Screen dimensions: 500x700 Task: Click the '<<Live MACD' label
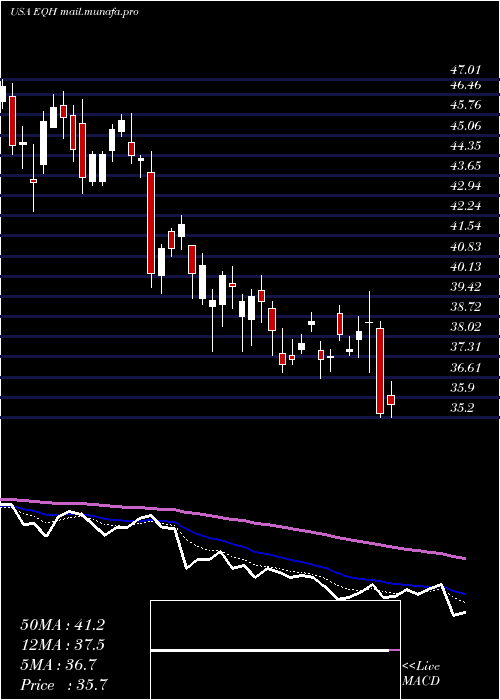pyautogui.click(x=421, y=674)
